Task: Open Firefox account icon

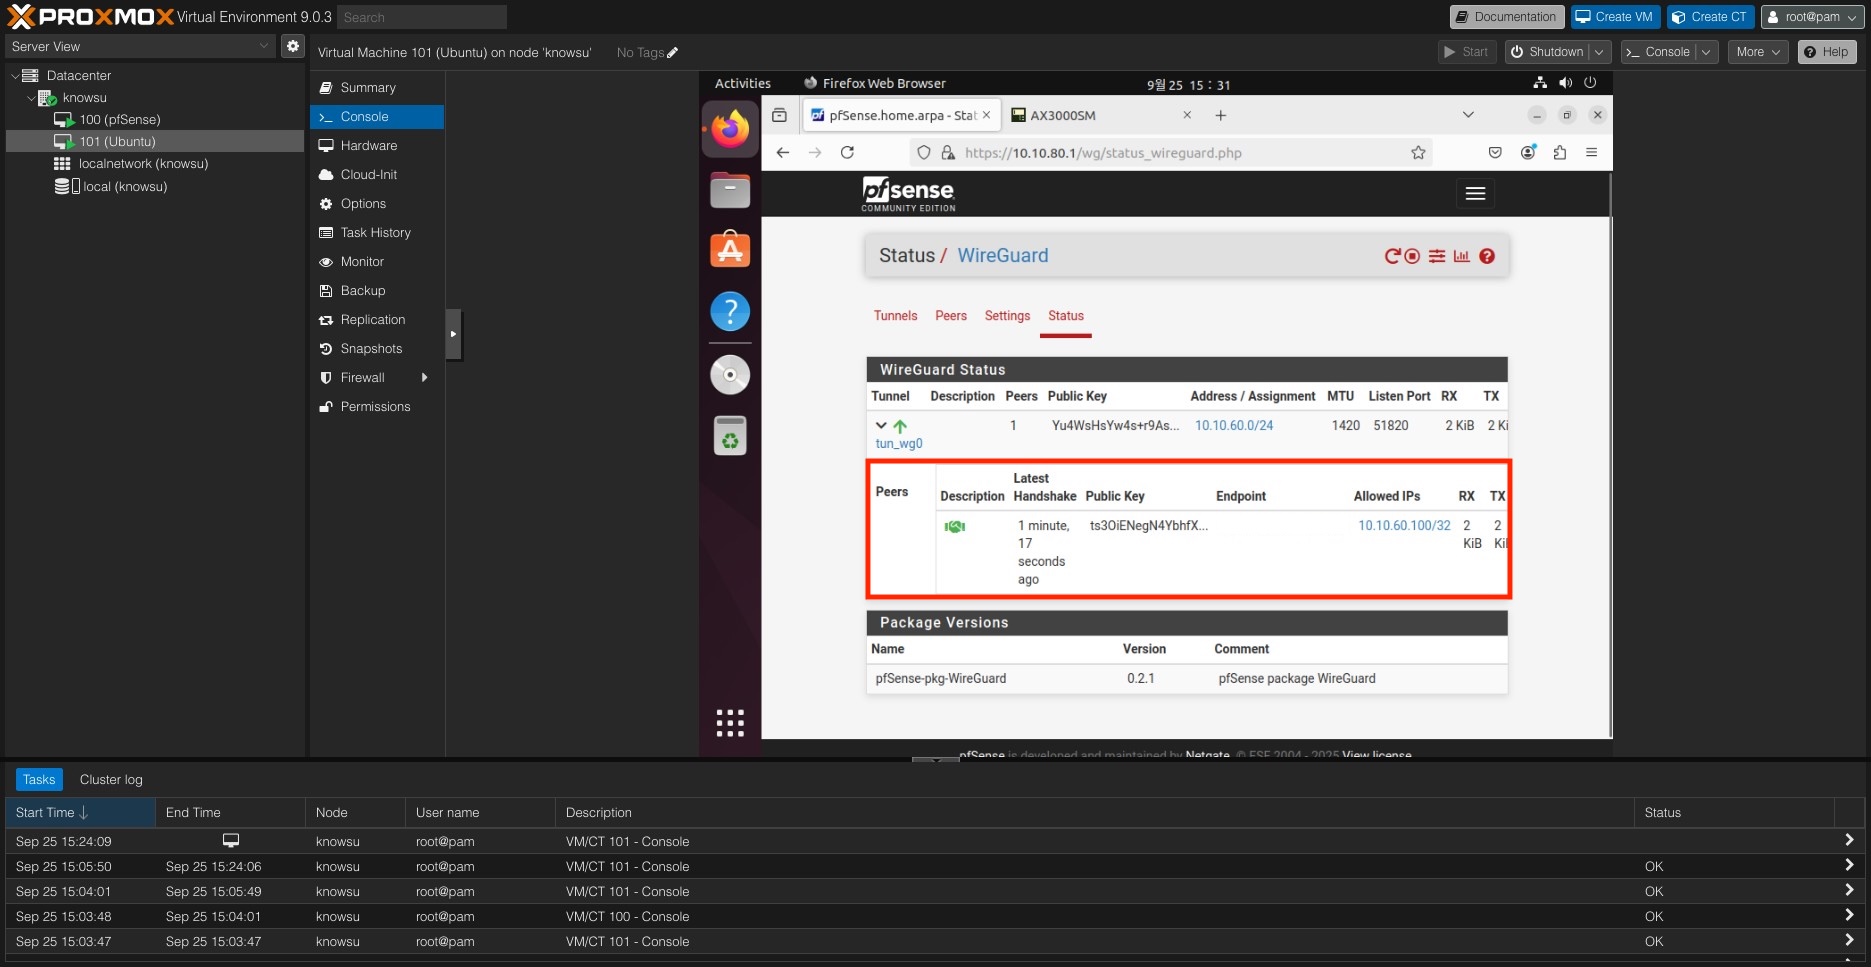Action: (x=1528, y=153)
